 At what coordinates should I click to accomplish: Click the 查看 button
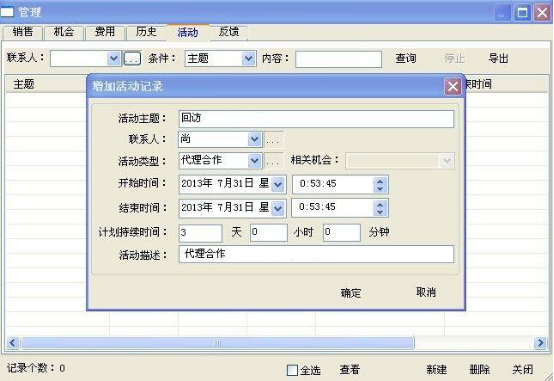pyautogui.click(x=349, y=370)
